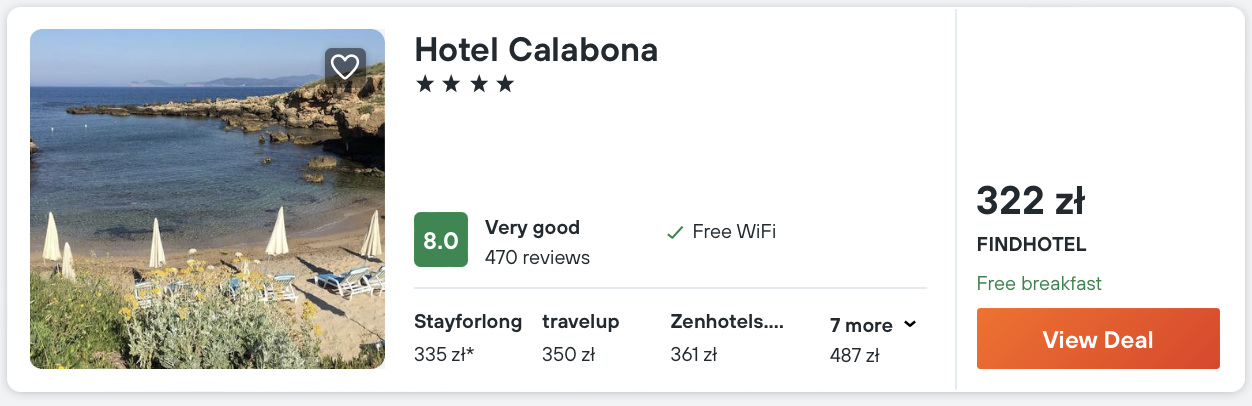
Task: Click the four-star rating icons
Action: (465, 84)
